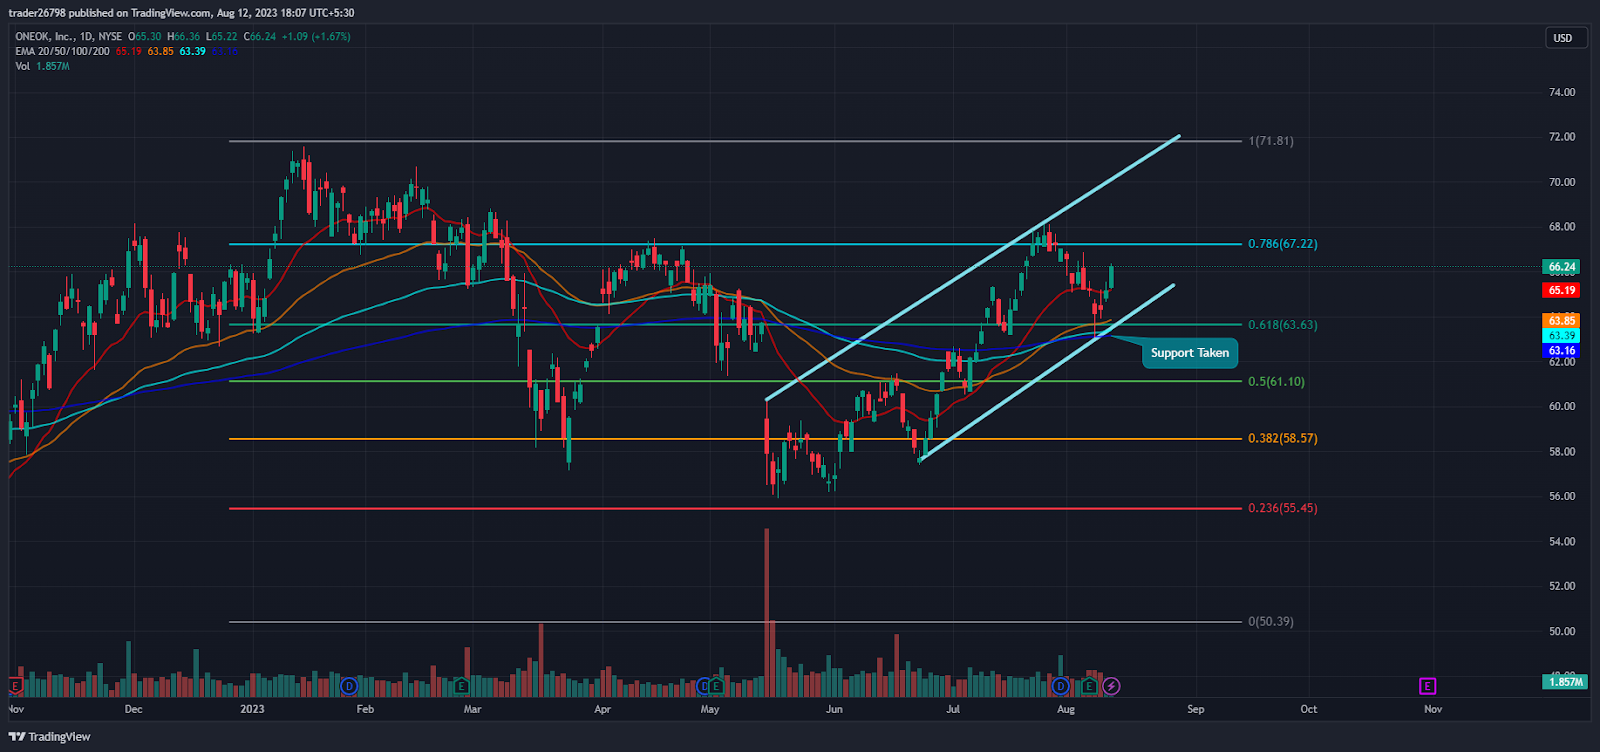The height and width of the screenshot is (752, 1600).
Task: Click the 72.00 price axis label
Action: tap(1562, 137)
